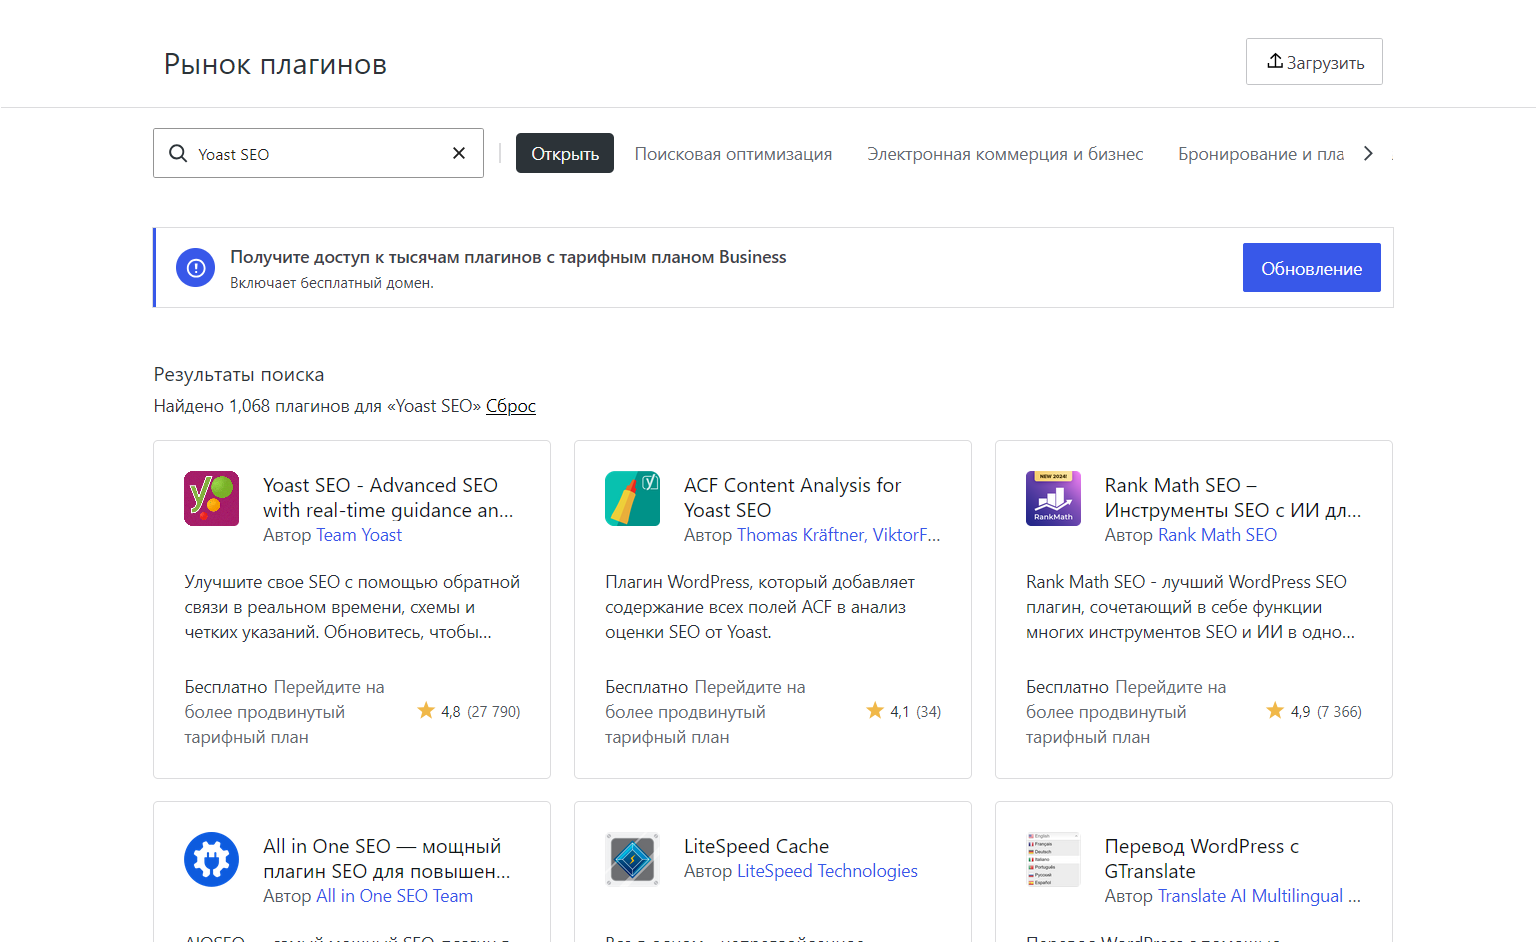Click the Yoast SEO plugin logo icon
The image size is (1536, 942).
(x=211, y=498)
